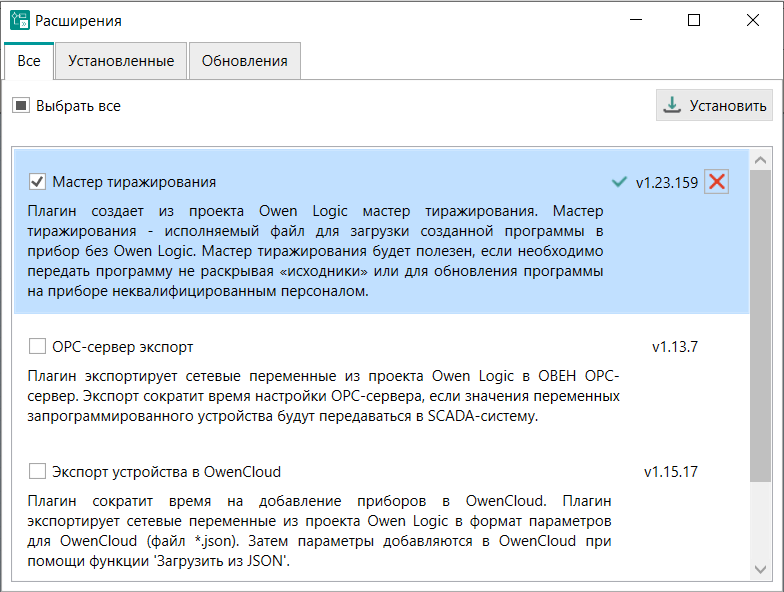Click the green installed checkmark icon
784x592 pixels.
[619, 182]
